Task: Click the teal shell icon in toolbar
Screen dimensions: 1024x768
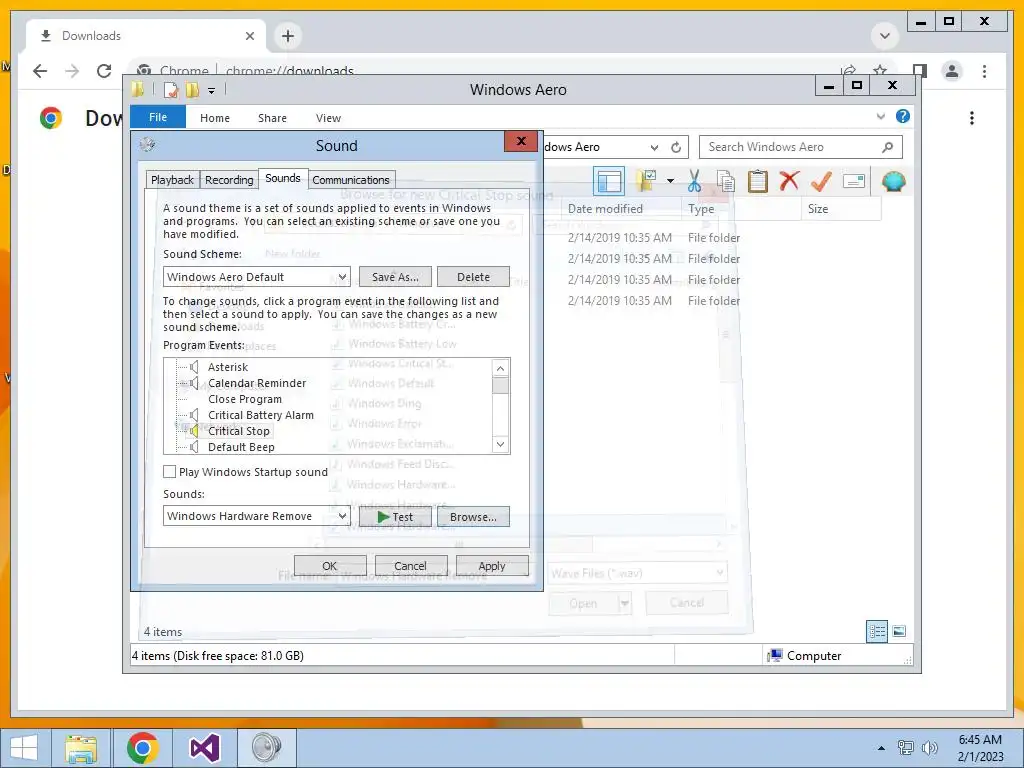Action: [x=893, y=181]
